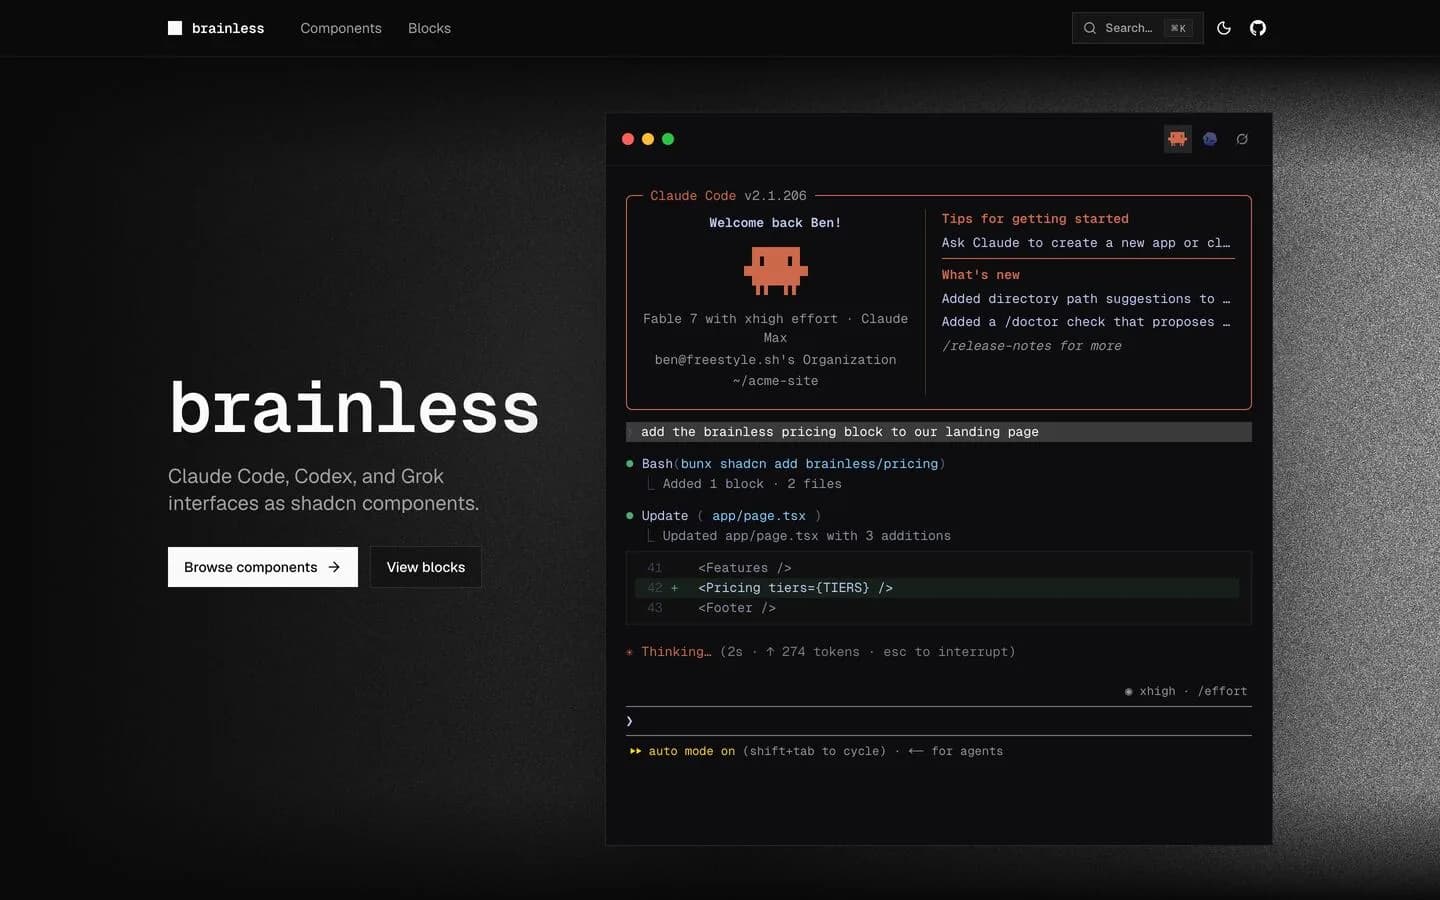Click the brainless square logo icon

[175, 28]
